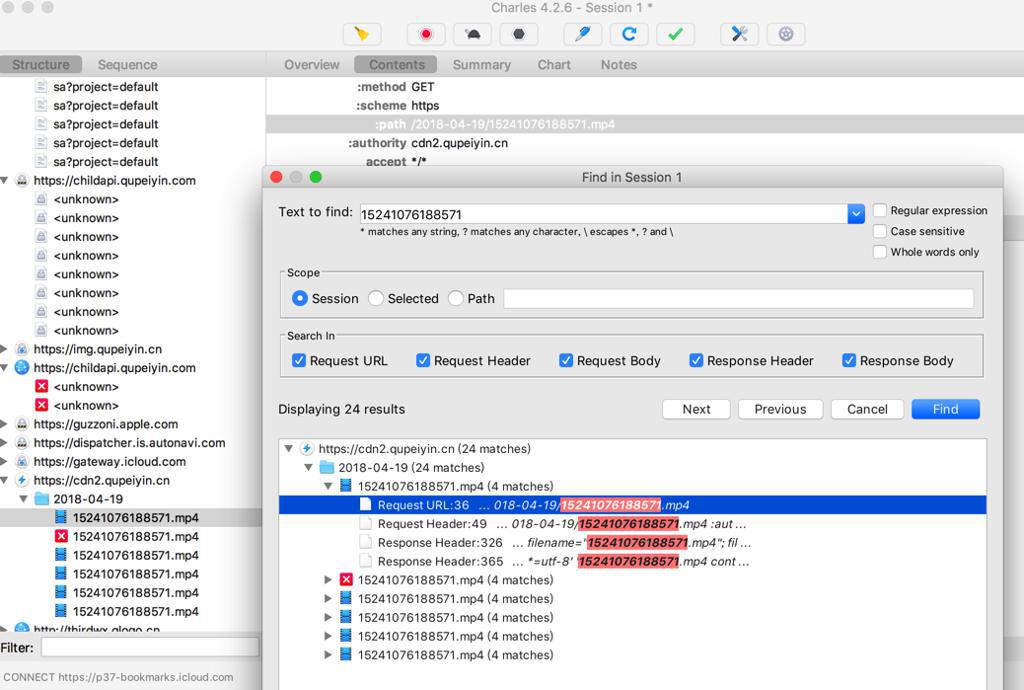Uncheck Request URL in Search In
Viewport: 1024px width, 690px height.
coord(299,360)
